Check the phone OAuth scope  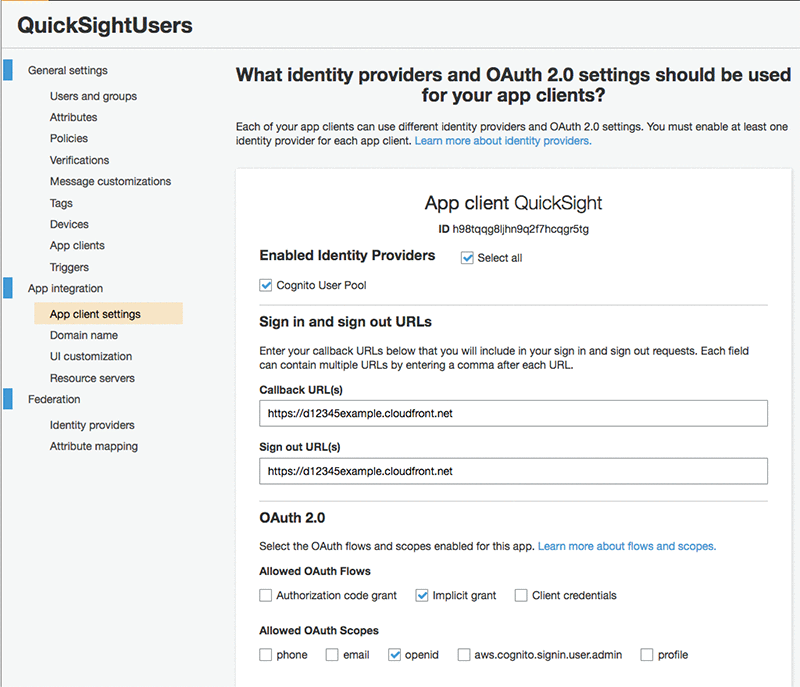265,654
